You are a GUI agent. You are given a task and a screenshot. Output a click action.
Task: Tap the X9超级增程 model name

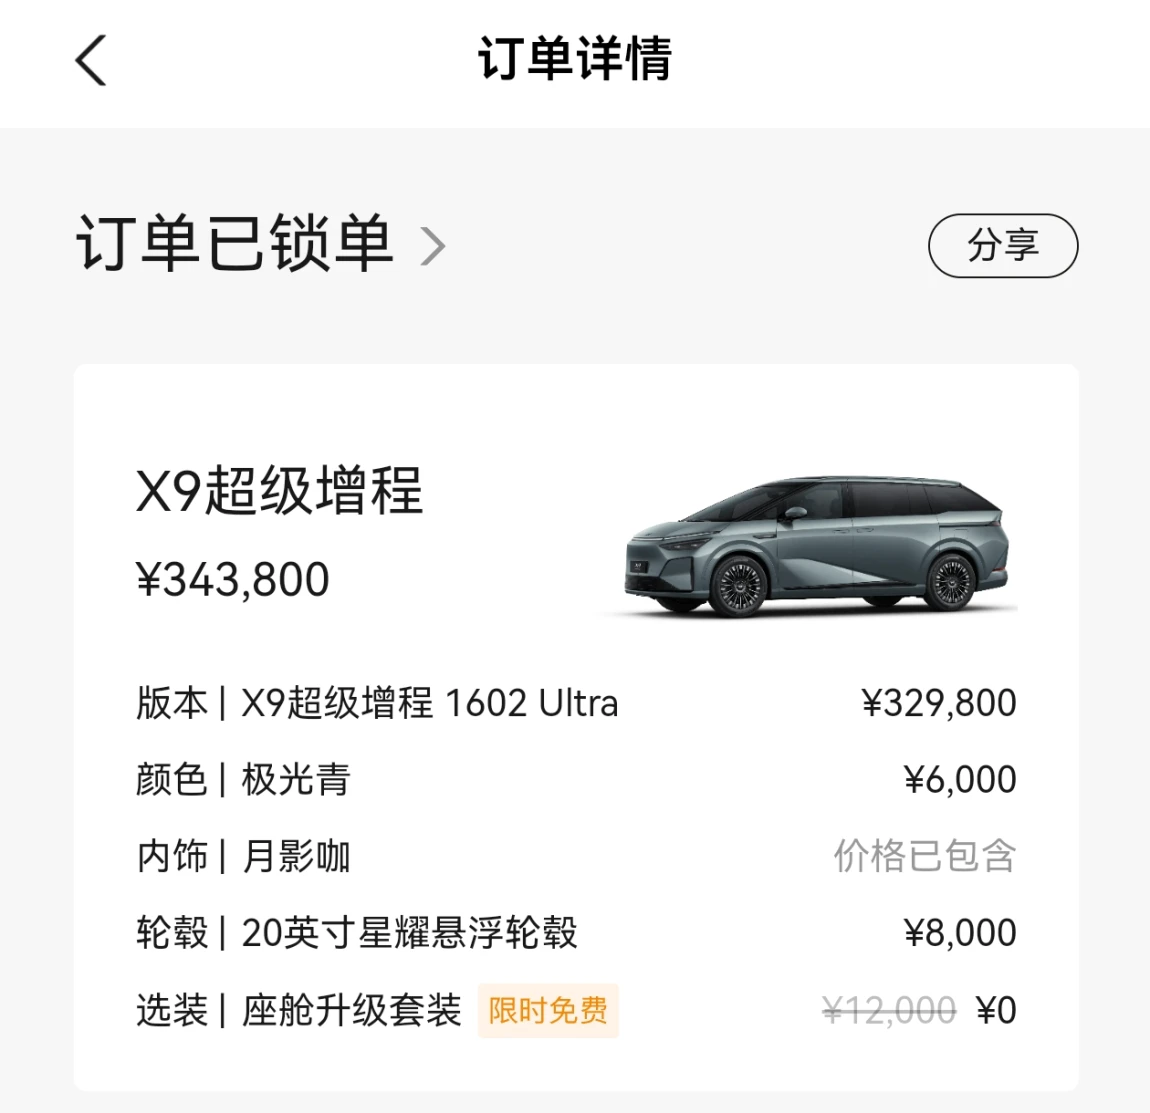click(280, 491)
